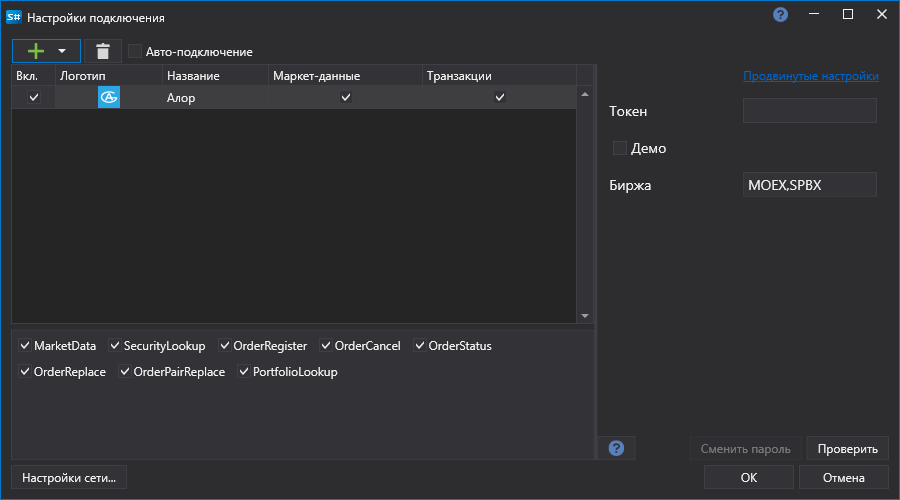The width and height of the screenshot is (900, 500).
Task: Click the trash can delete connection icon
Action: click(103, 51)
